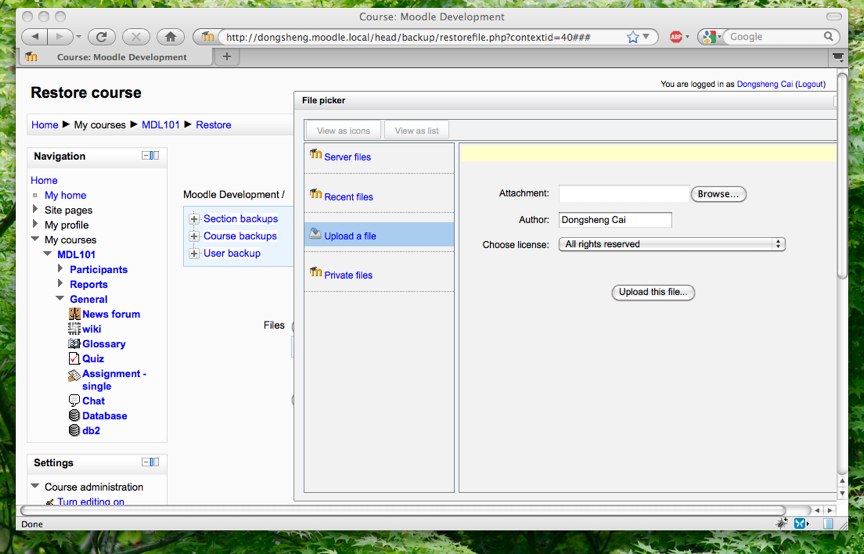Click the wiki activity icon

[x=74, y=329]
